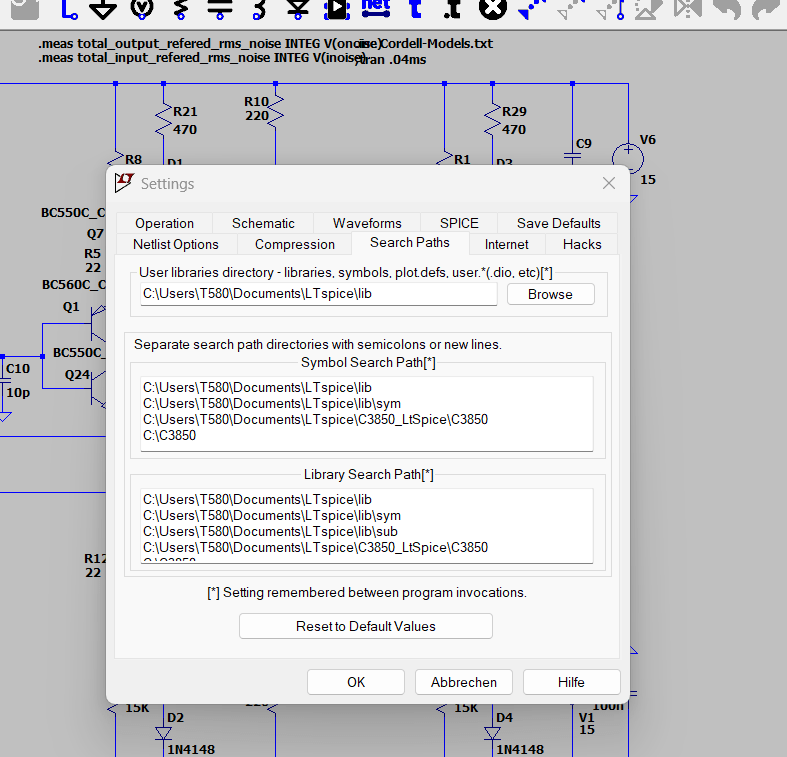The image size is (787, 757).
Task: Select the Capacitor placement tool
Action: coord(220,9)
